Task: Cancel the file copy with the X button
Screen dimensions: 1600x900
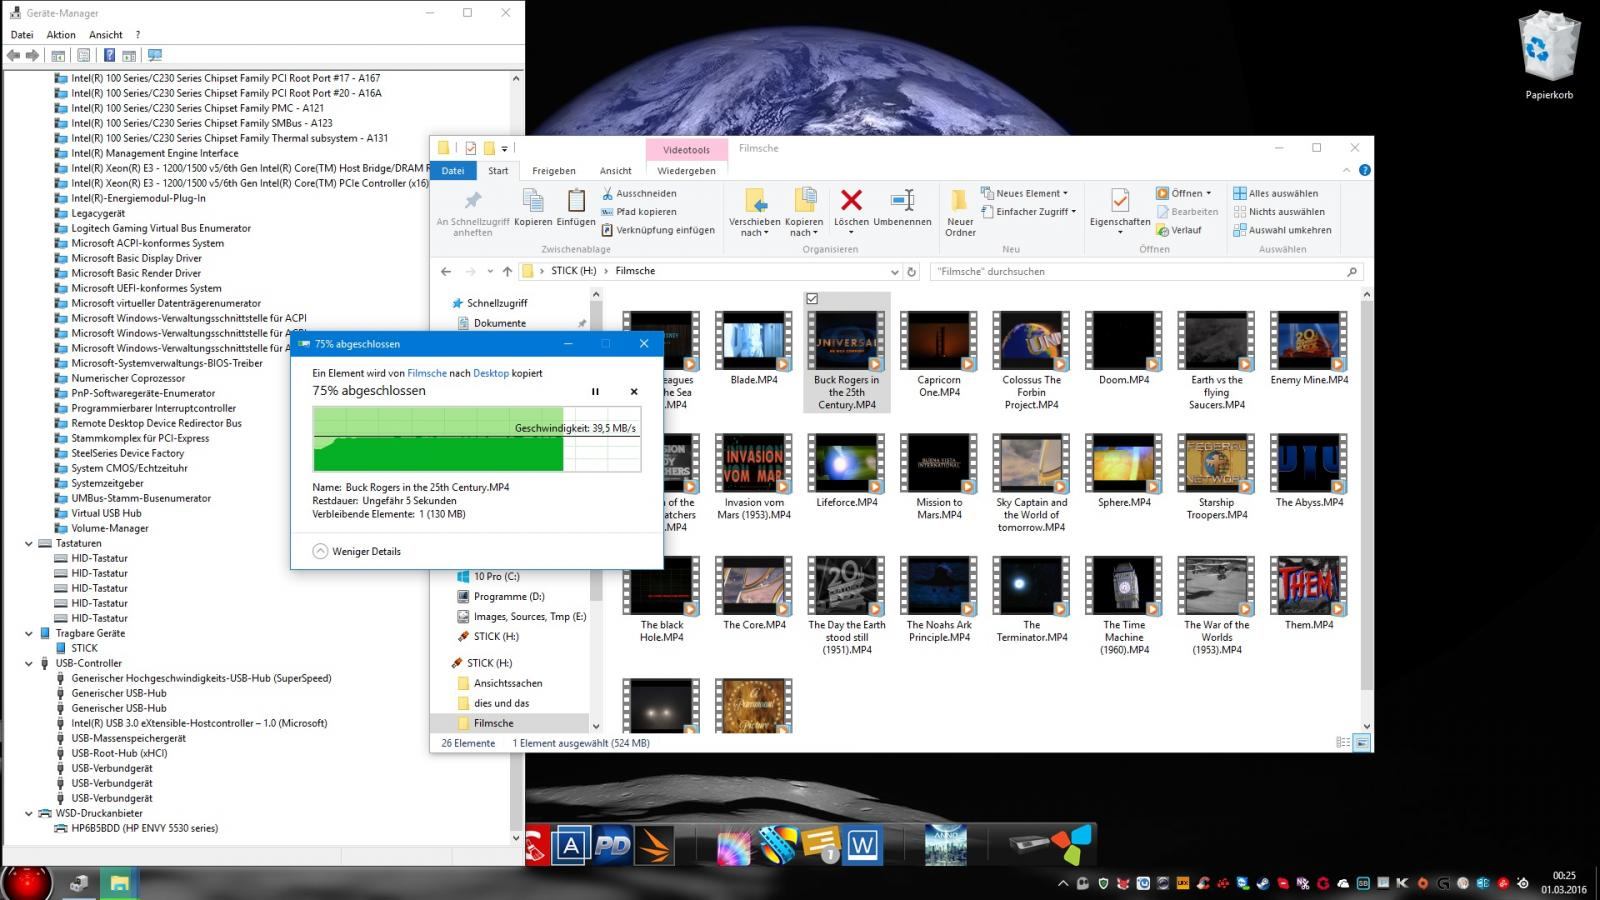Action: tap(634, 392)
